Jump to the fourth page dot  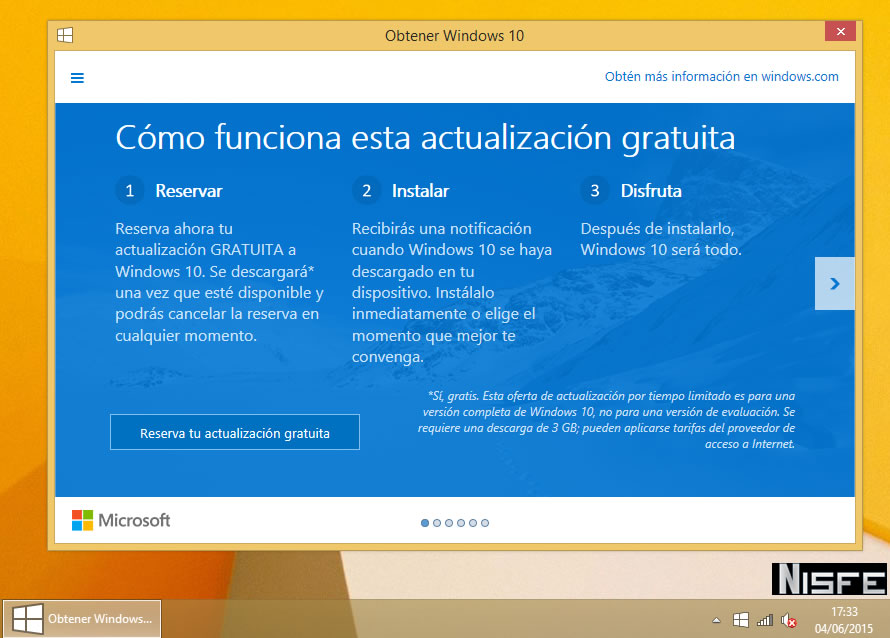click(461, 522)
